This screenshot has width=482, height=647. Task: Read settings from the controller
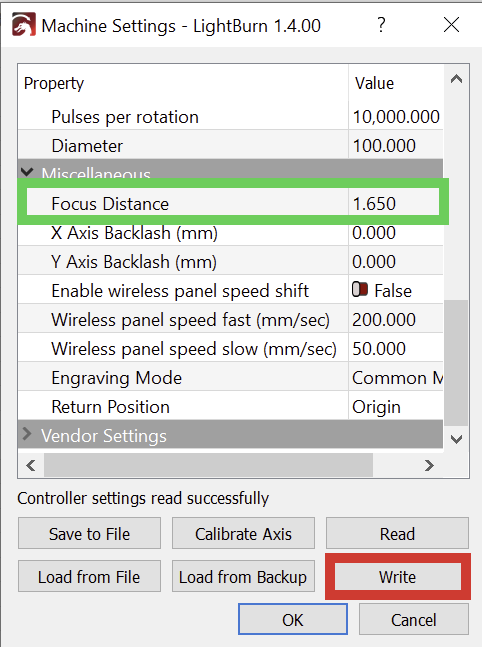pyautogui.click(x=397, y=534)
